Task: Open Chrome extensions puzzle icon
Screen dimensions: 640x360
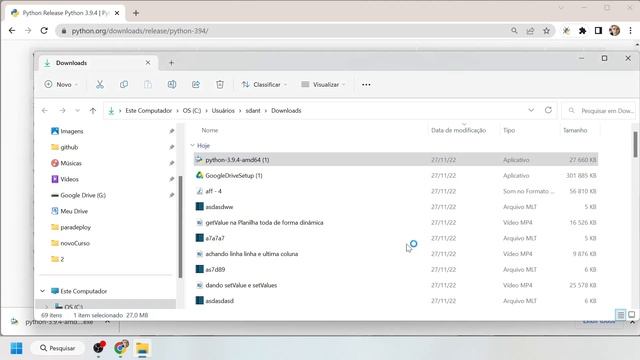Action: tap(582, 31)
